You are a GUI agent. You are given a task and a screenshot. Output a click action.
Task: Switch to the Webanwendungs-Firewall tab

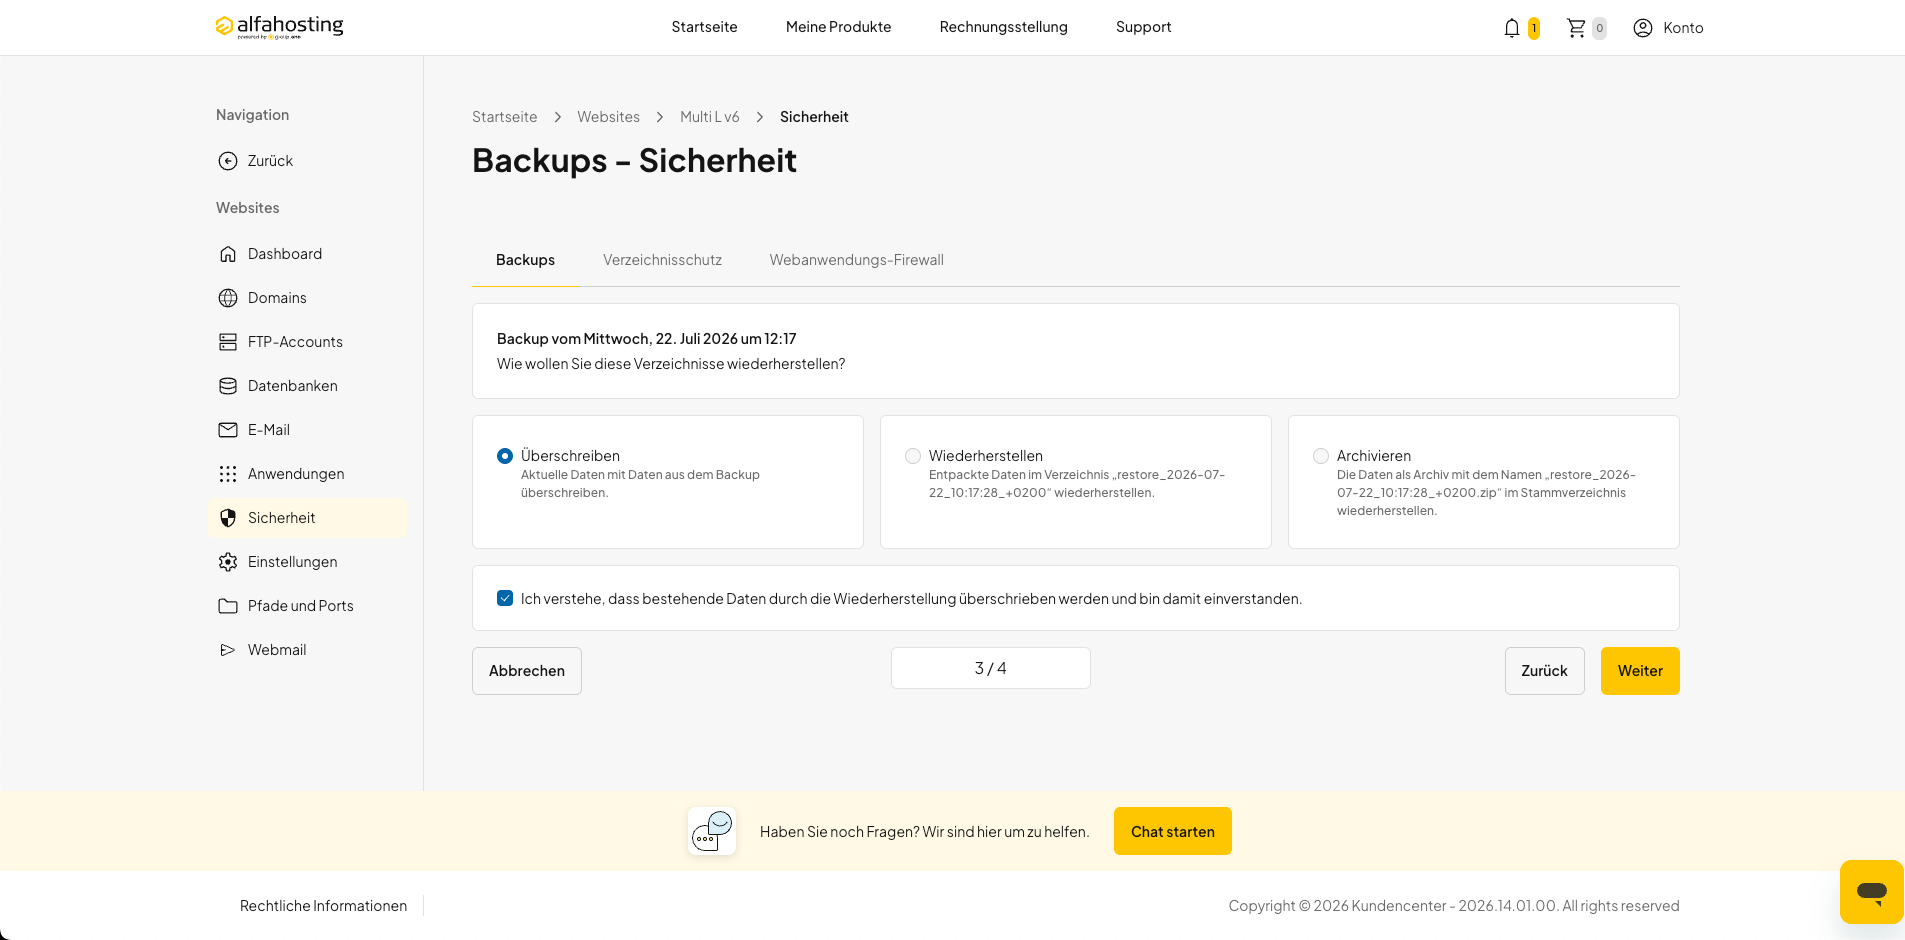[856, 260]
